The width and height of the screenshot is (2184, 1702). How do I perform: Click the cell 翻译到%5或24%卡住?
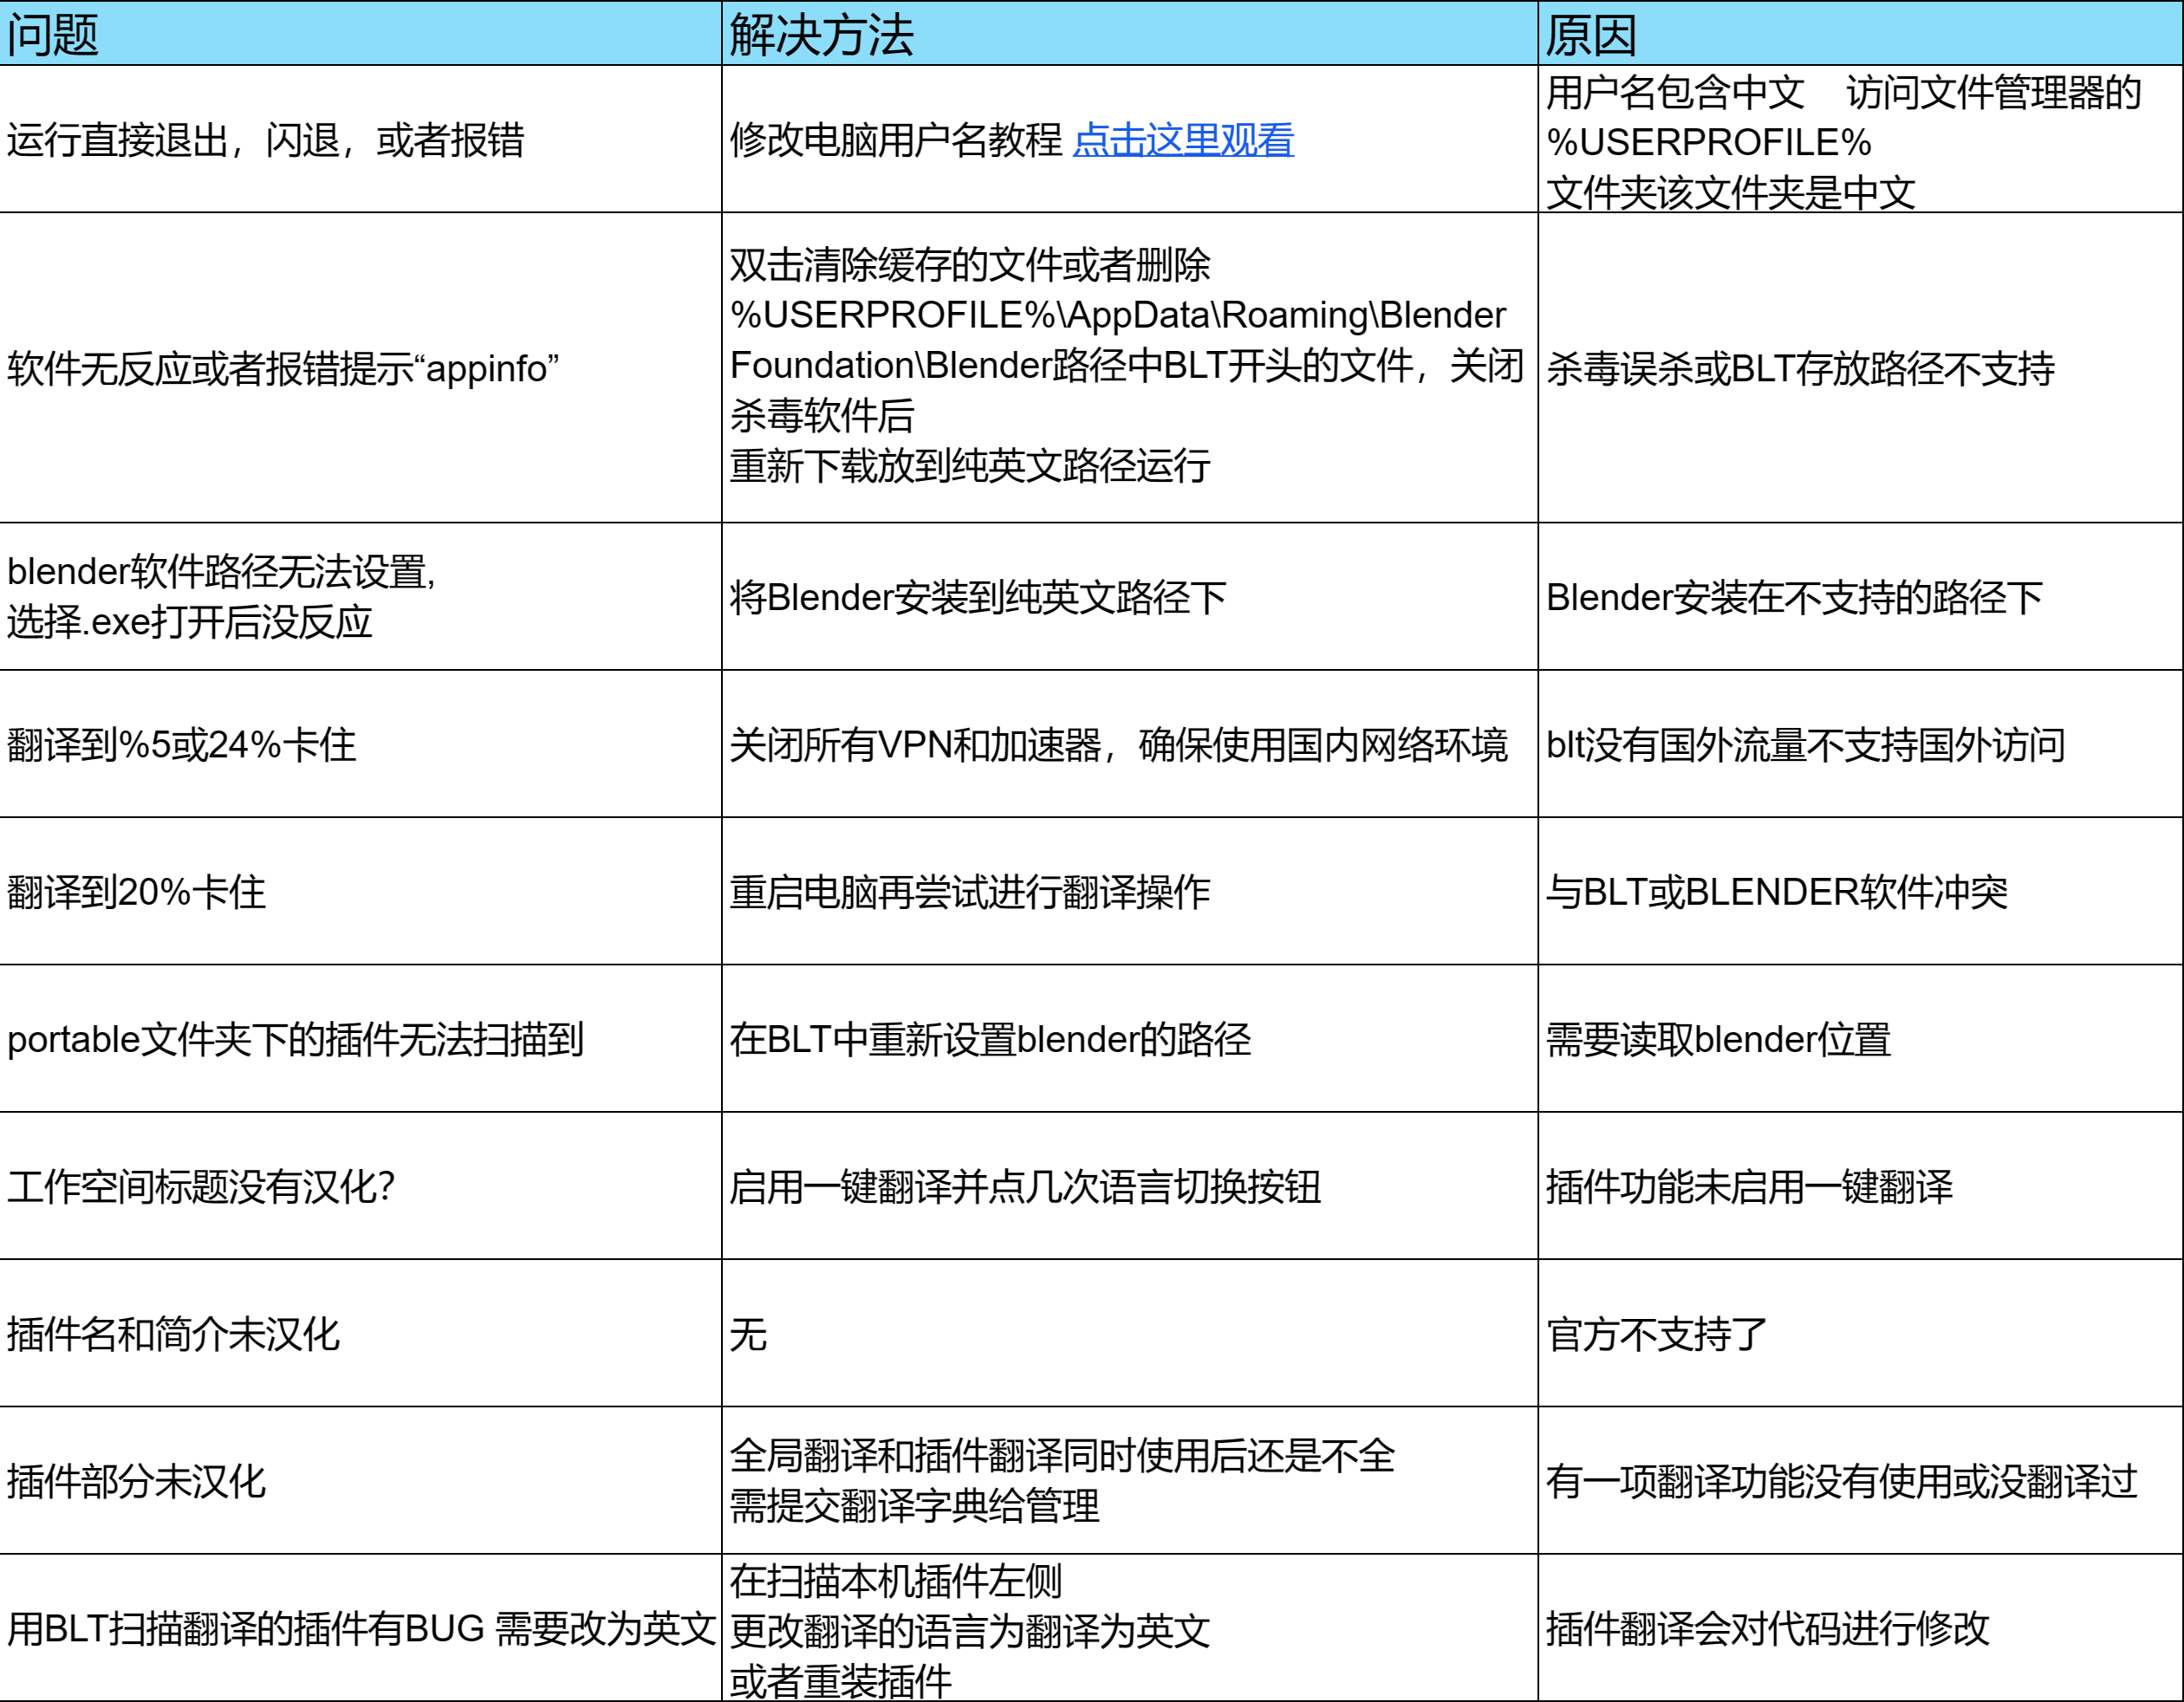click(x=360, y=744)
